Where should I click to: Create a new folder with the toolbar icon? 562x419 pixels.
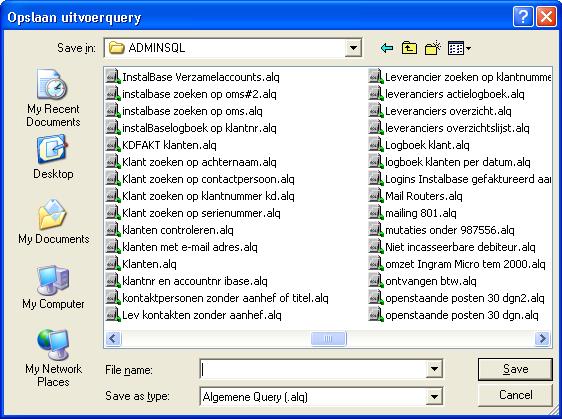(433, 48)
